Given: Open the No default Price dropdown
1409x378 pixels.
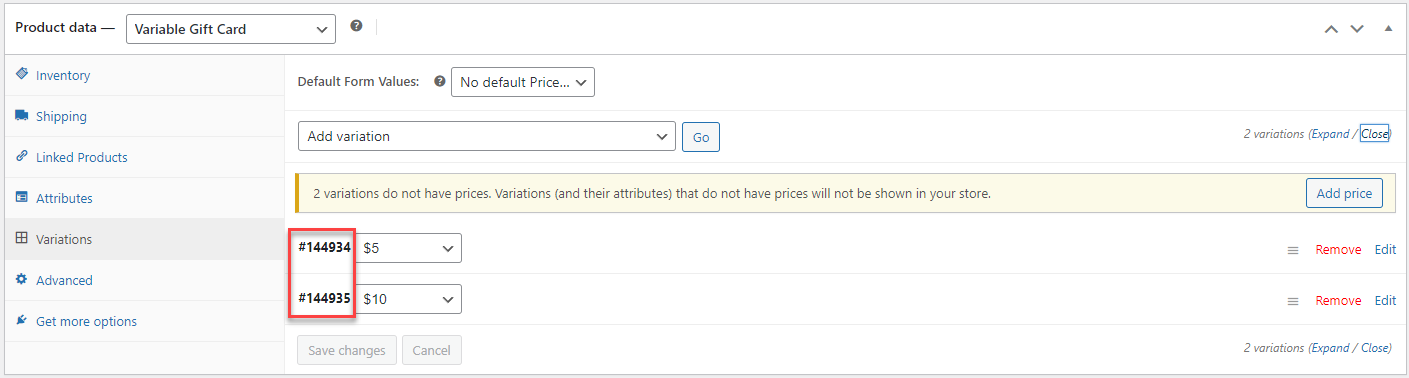Looking at the screenshot, I should tap(523, 82).
